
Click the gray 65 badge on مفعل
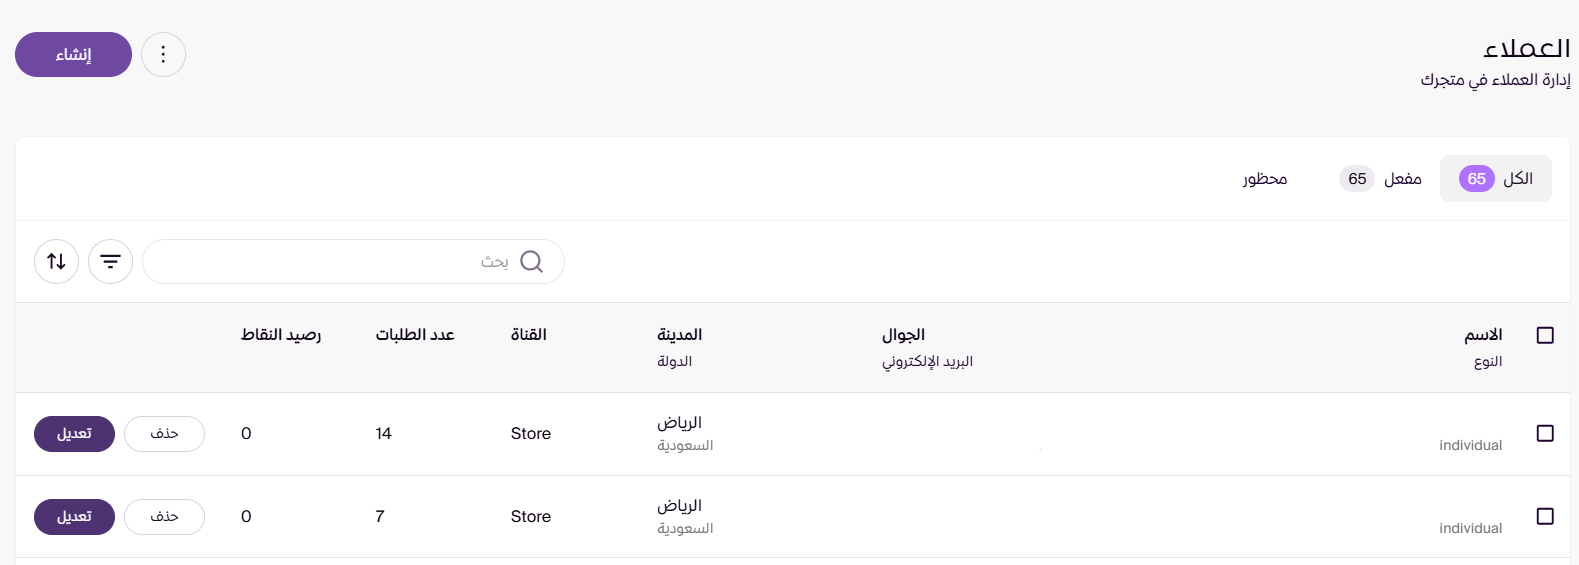1357,179
